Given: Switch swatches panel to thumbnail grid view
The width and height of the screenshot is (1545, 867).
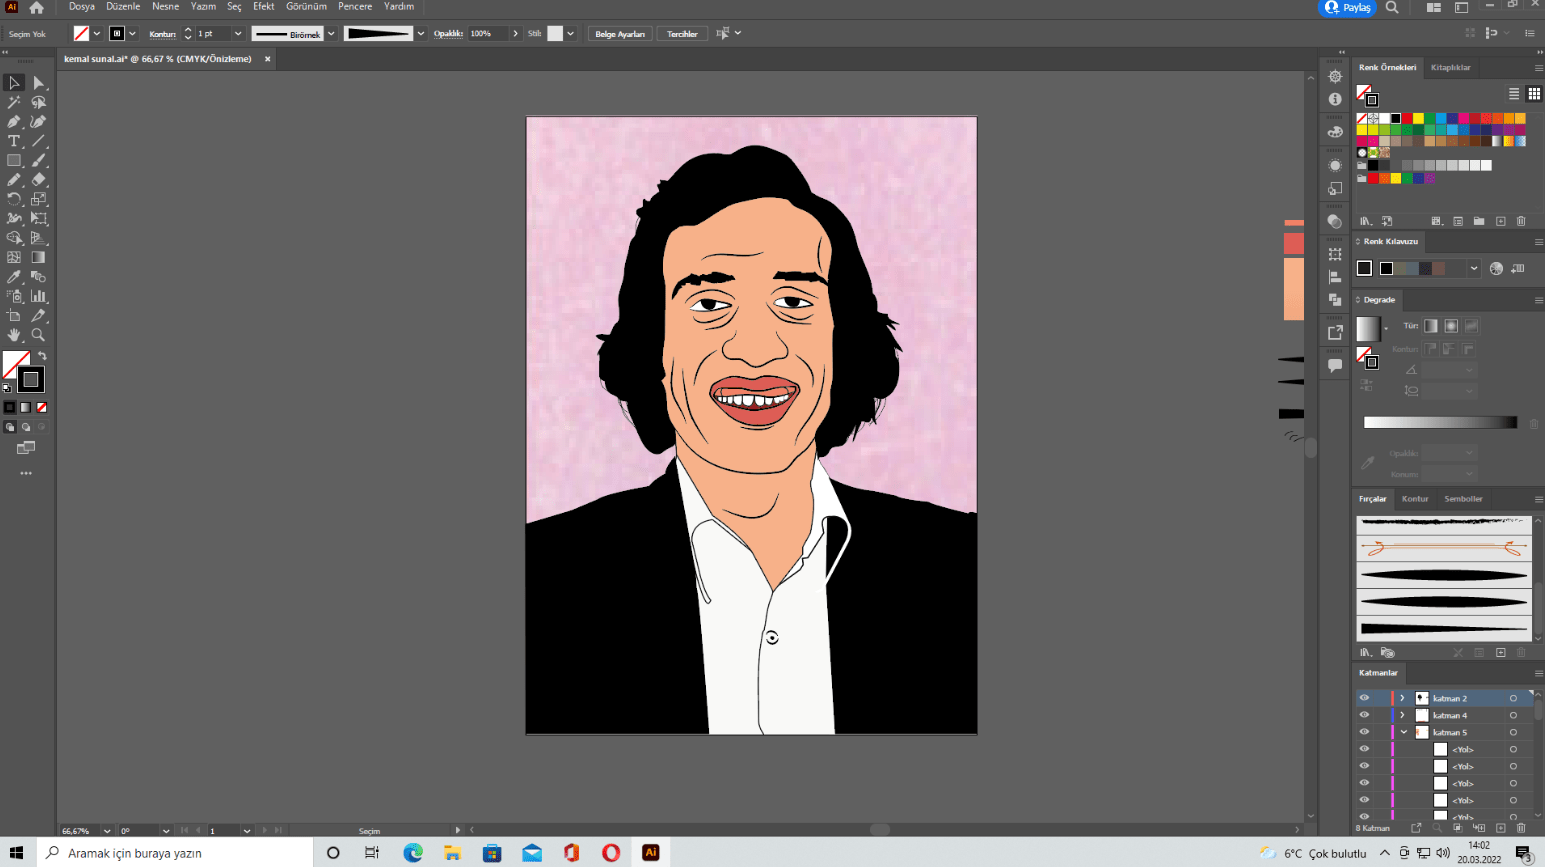Looking at the screenshot, I should [1534, 93].
